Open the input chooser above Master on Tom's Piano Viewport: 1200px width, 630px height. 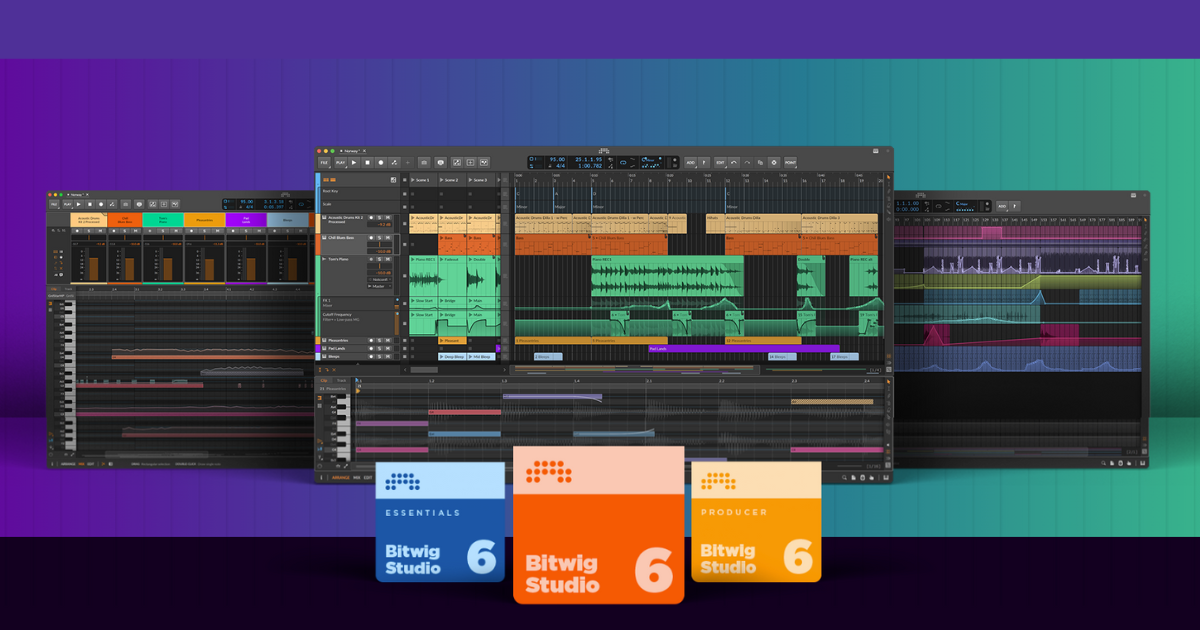coord(379,279)
